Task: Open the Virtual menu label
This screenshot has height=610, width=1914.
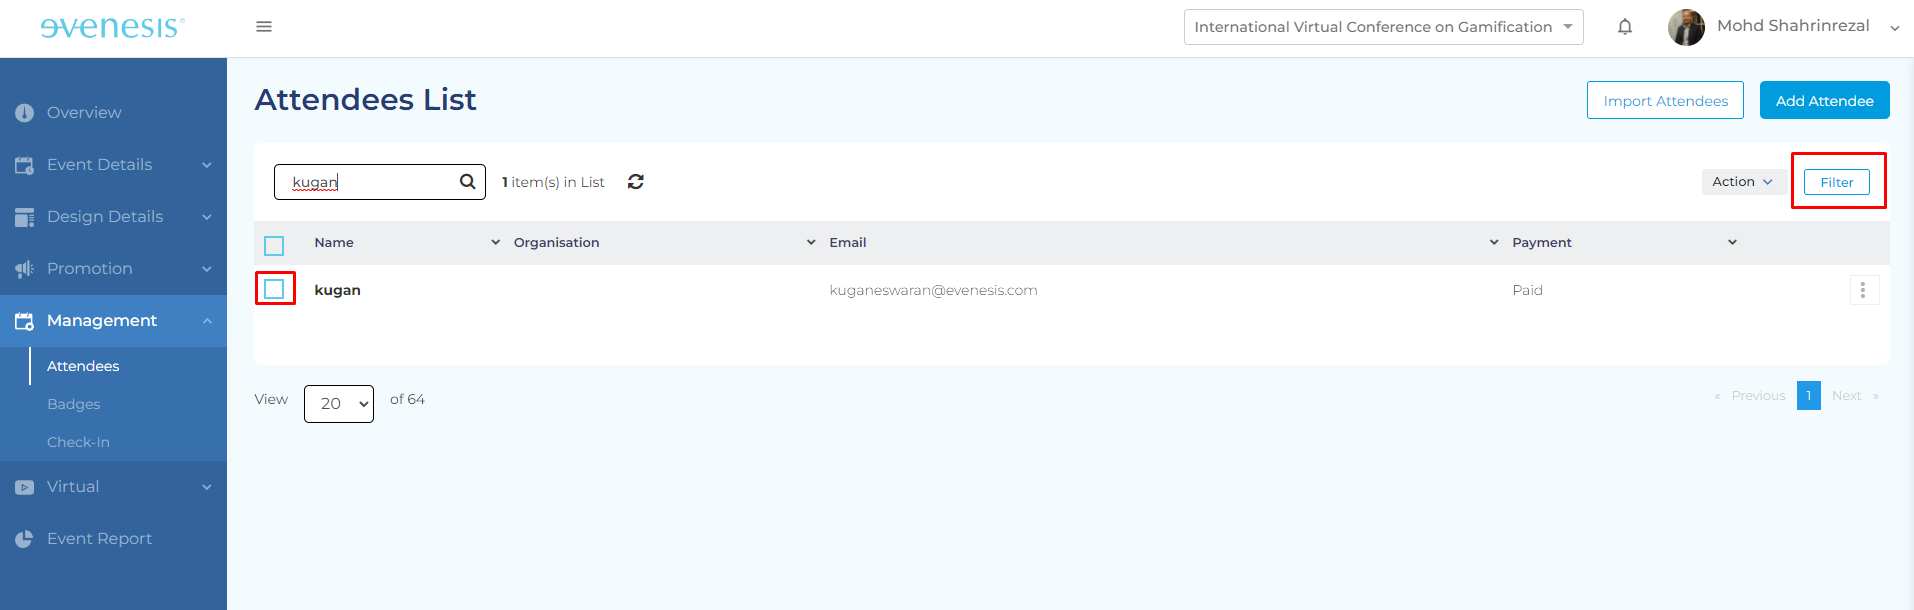Action: pyautogui.click(x=73, y=487)
